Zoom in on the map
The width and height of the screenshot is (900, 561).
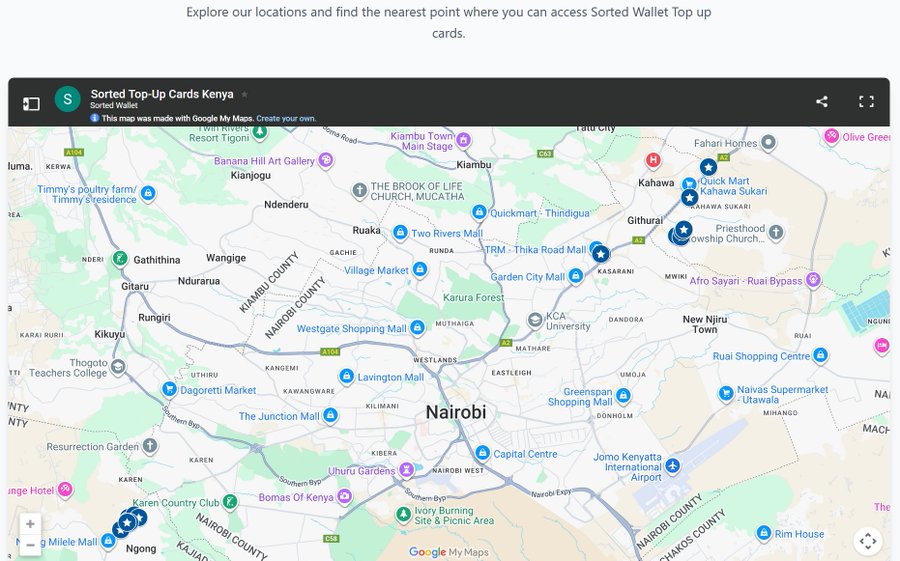(30, 524)
